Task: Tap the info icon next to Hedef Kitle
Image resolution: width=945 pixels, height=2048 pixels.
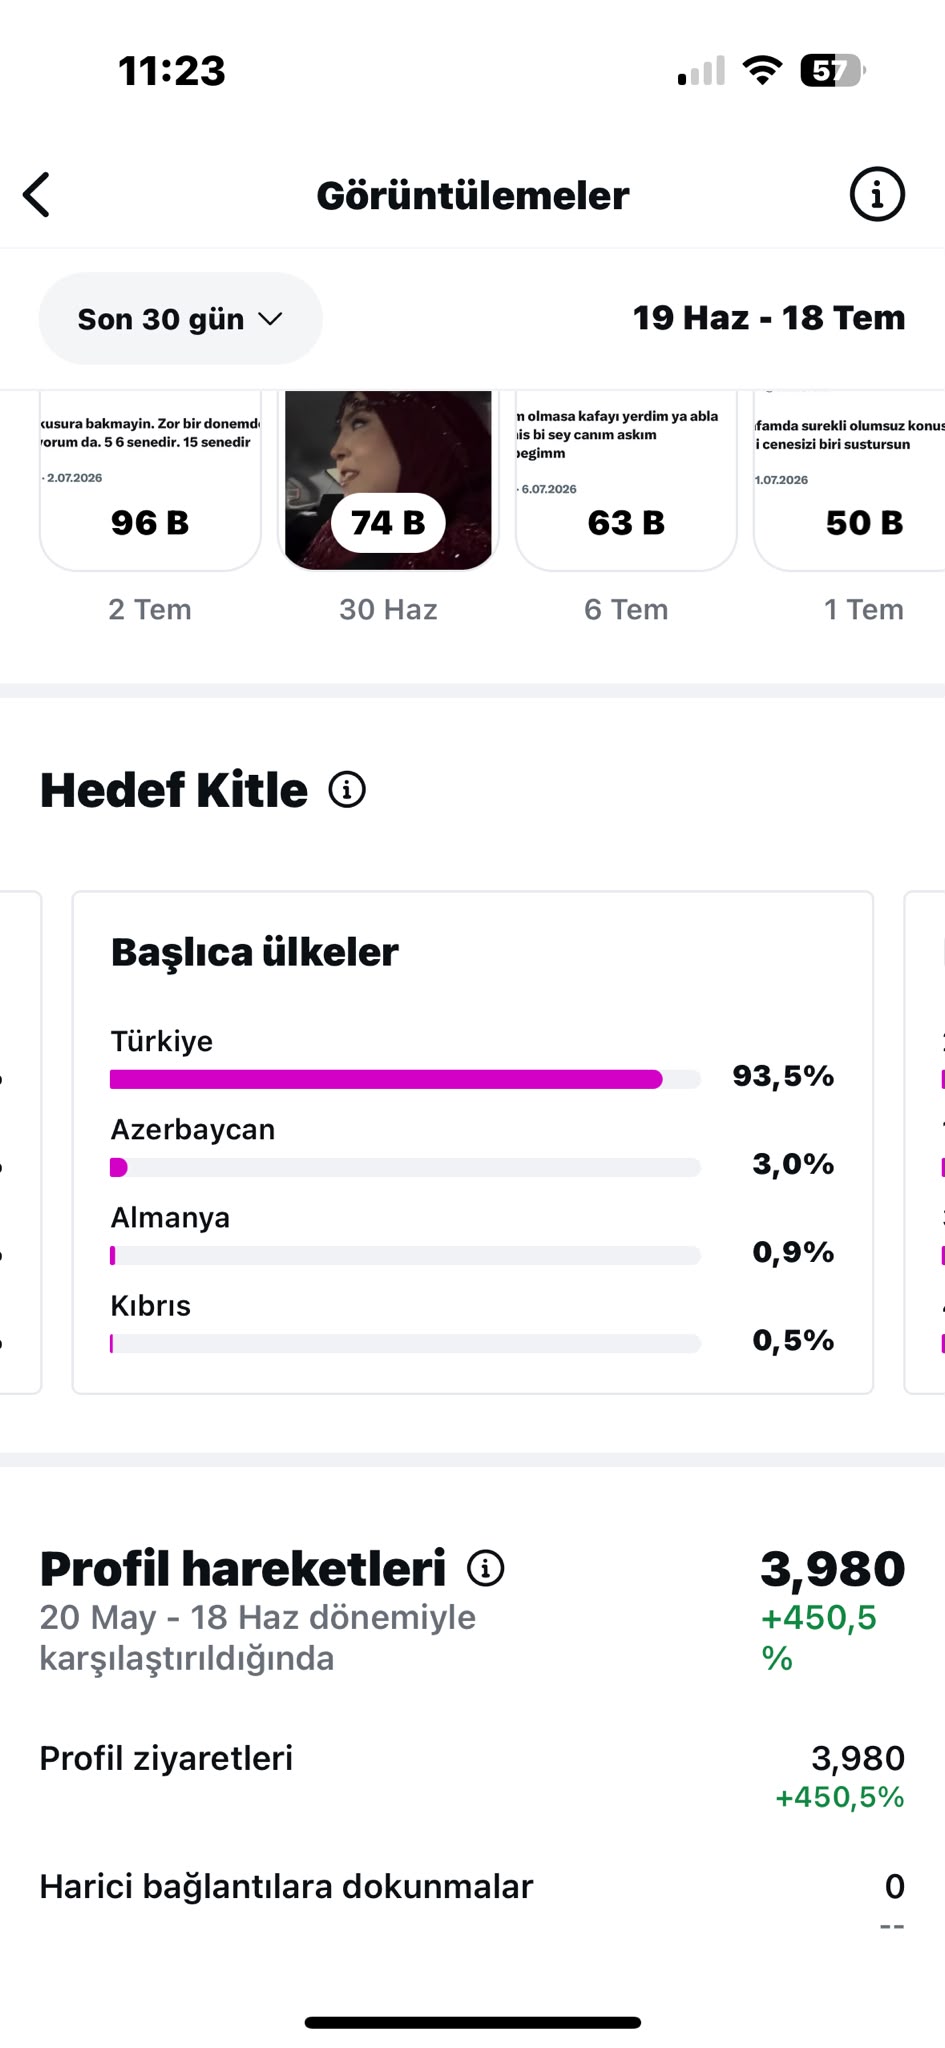Action: [347, 790]
